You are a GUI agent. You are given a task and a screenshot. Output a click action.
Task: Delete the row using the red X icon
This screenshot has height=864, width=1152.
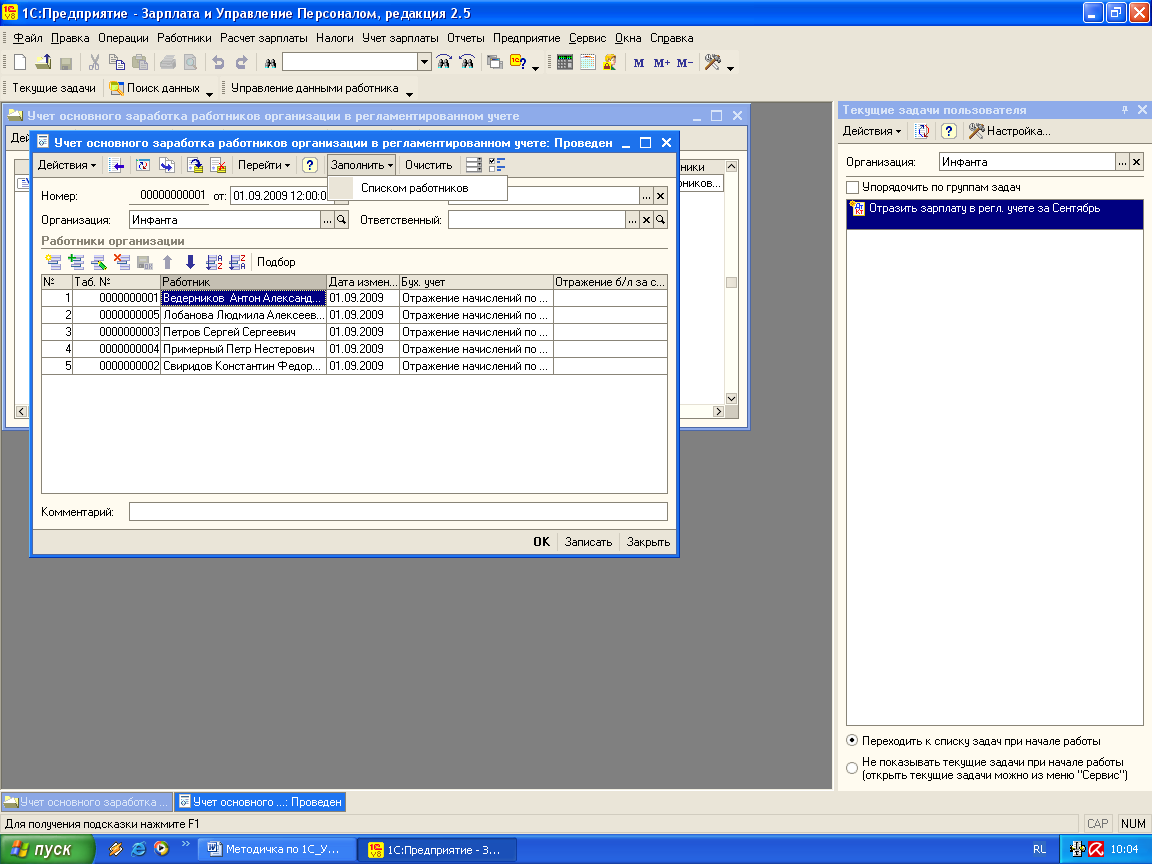point(121,262)
